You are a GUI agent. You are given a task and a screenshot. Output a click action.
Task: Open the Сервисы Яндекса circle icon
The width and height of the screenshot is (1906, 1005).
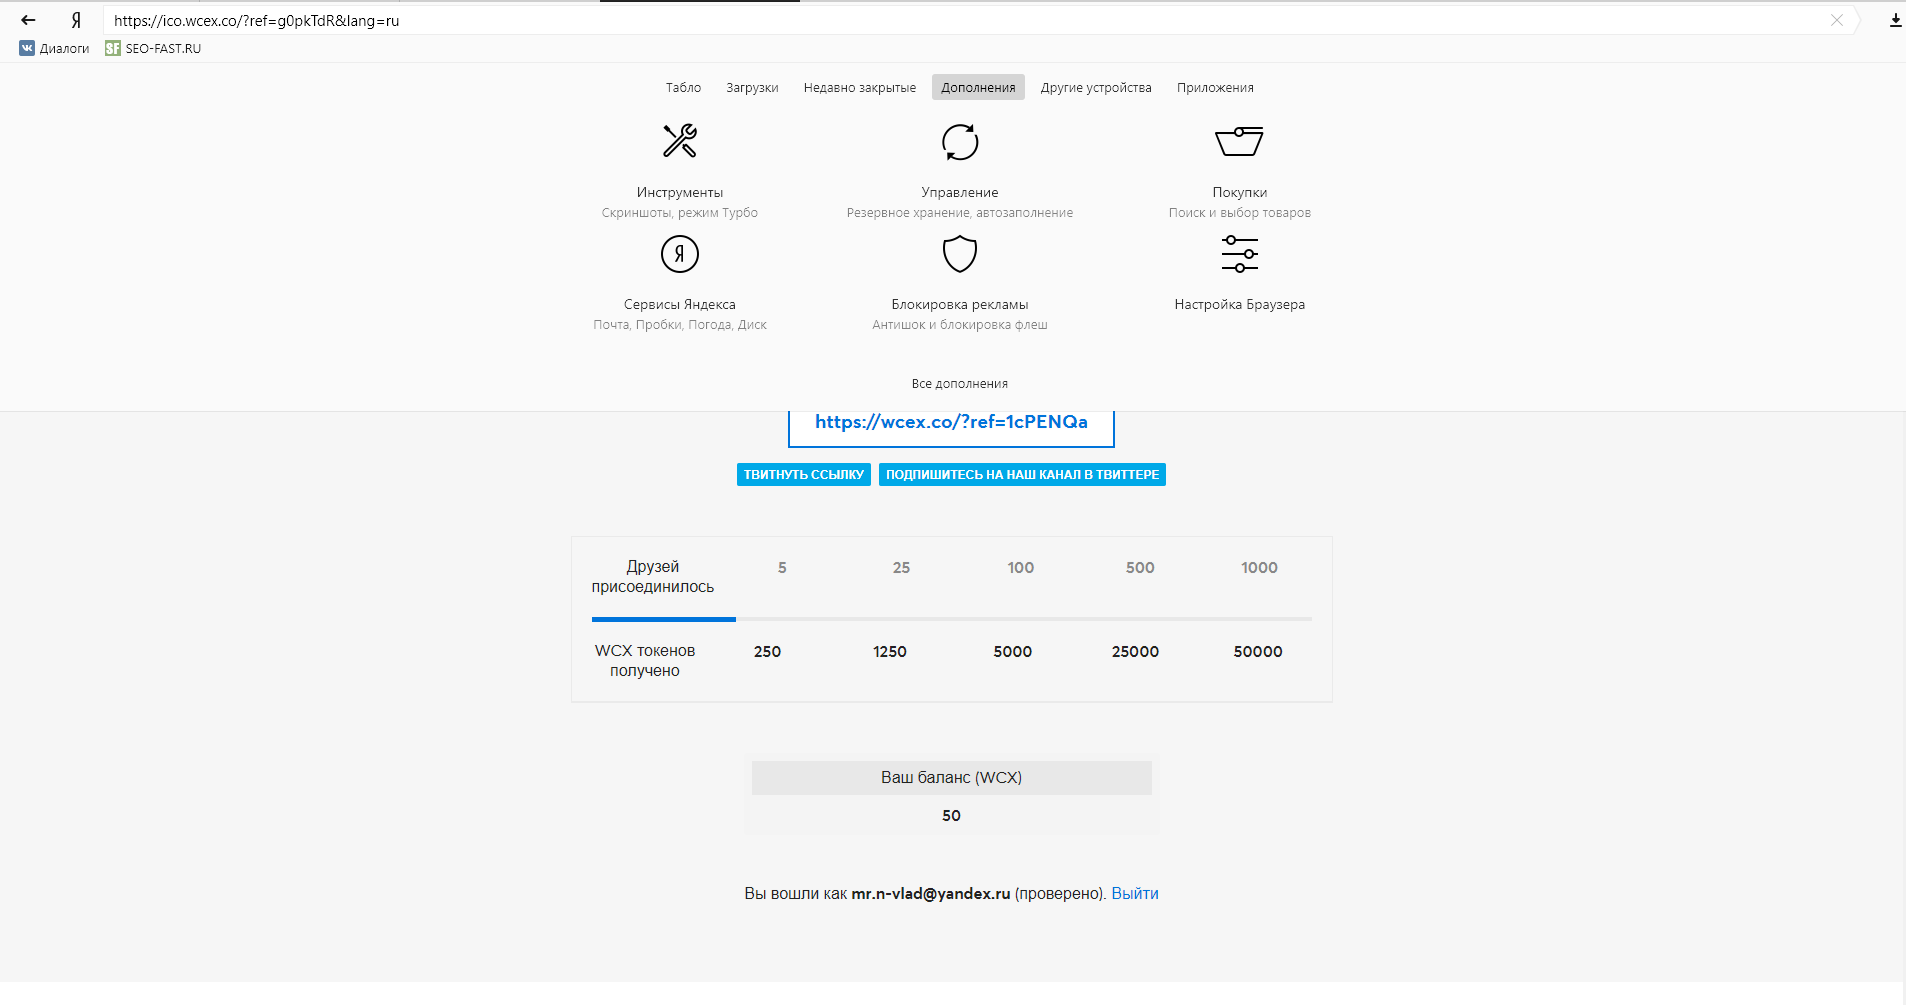click(680, 254)
